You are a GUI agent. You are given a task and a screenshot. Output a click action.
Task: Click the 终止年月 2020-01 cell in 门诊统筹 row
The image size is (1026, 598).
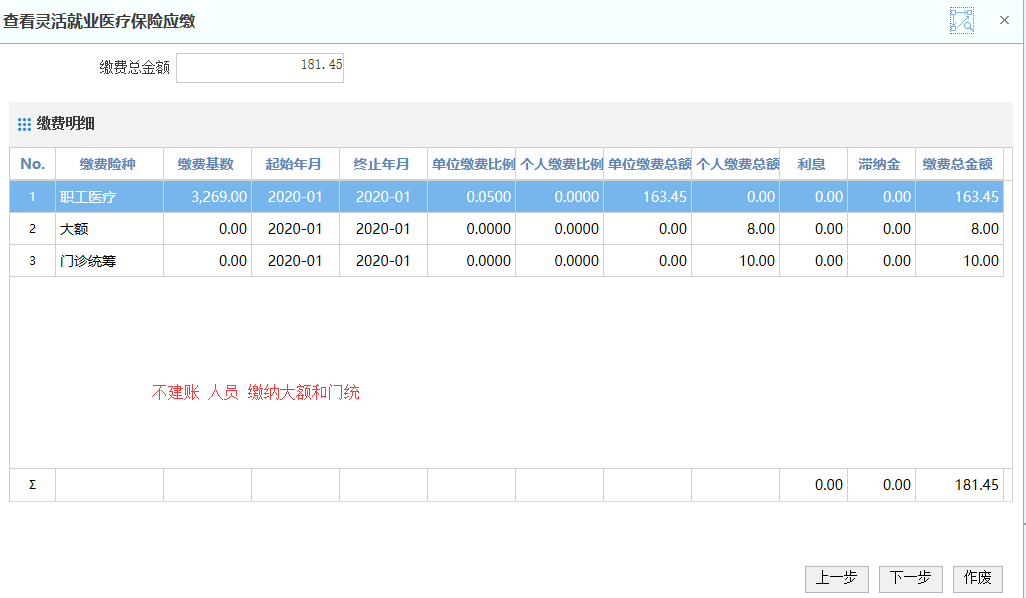(383, 260)
